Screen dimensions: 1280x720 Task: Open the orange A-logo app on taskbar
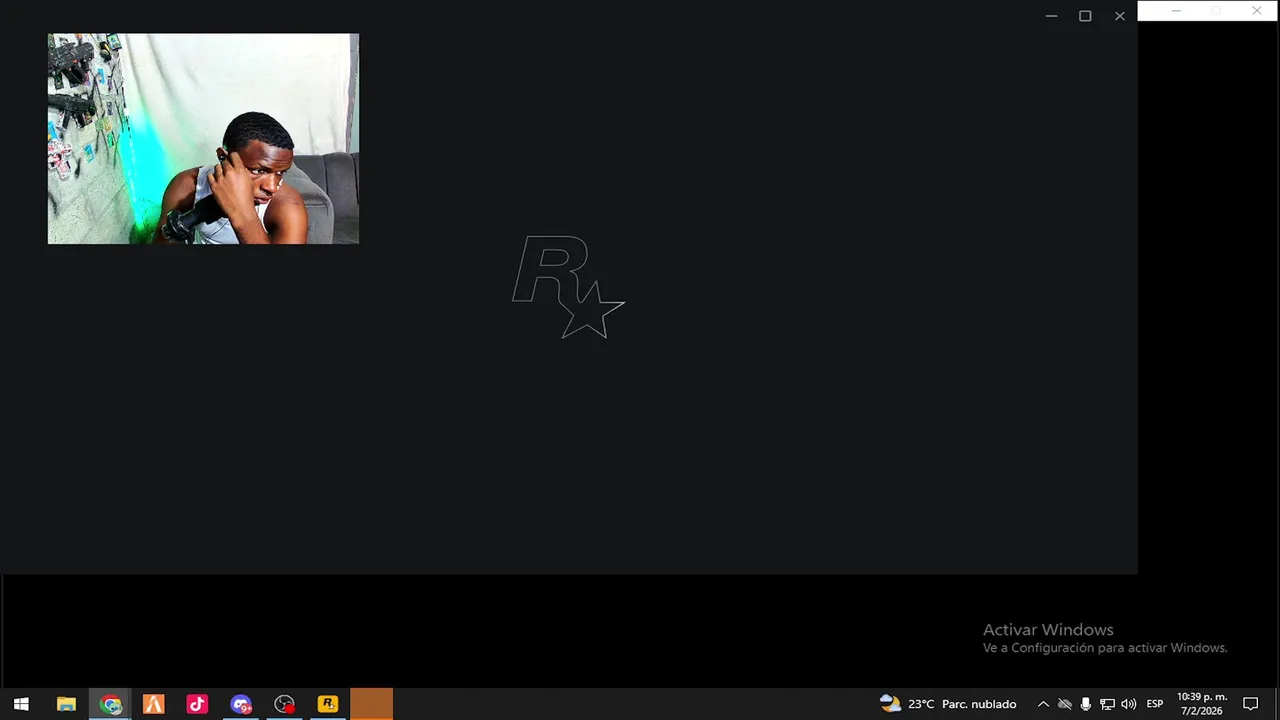153,704
